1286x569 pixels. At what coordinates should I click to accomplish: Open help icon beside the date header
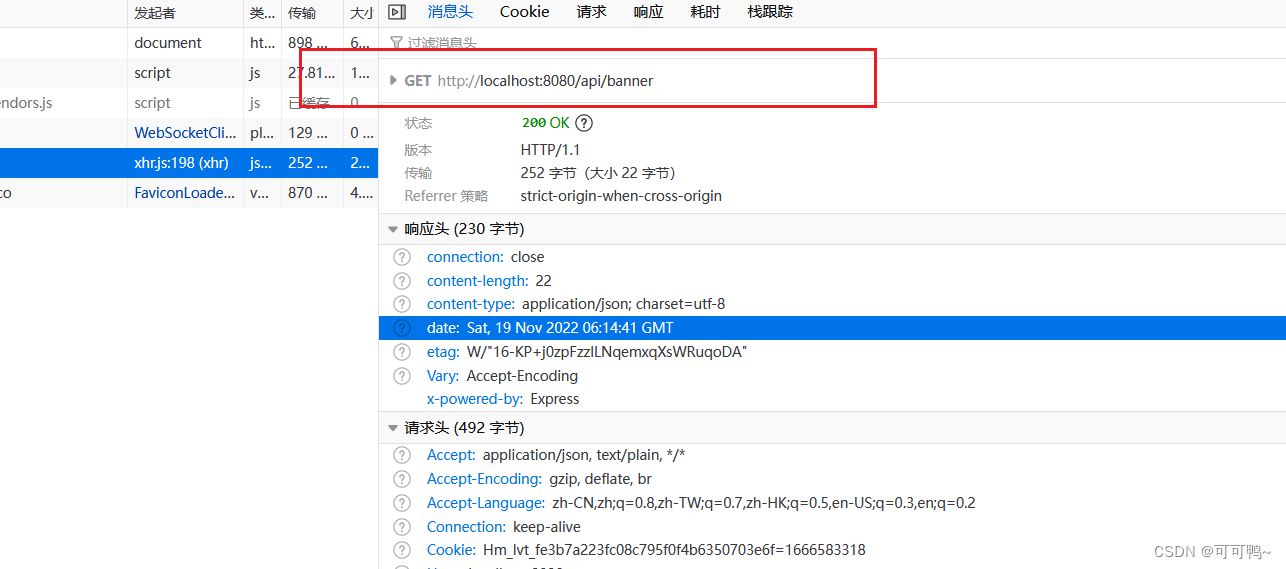tap(402, 328)
